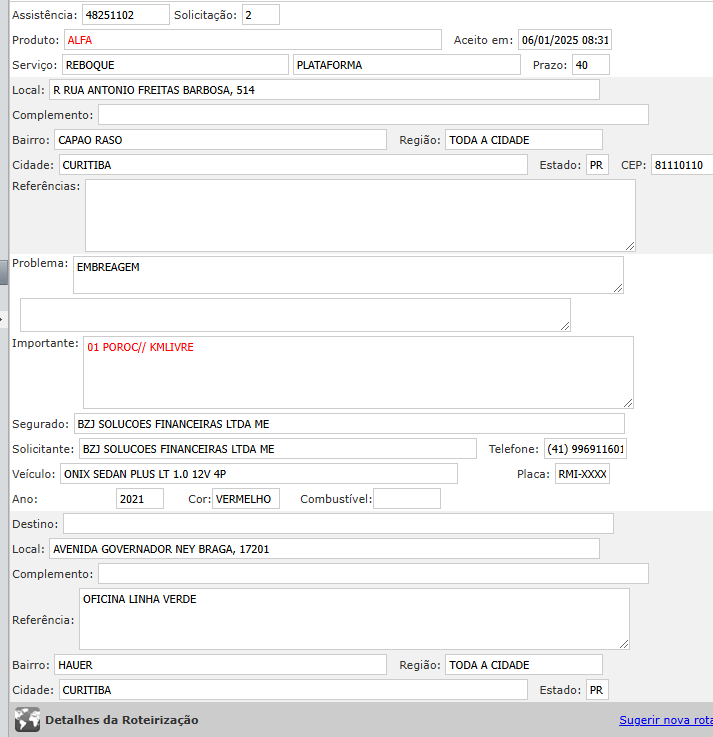Screen dimensions: 713x737
Task: Click the Detalhes da Roteirização globe icon
Action: (x=27, y=720)
